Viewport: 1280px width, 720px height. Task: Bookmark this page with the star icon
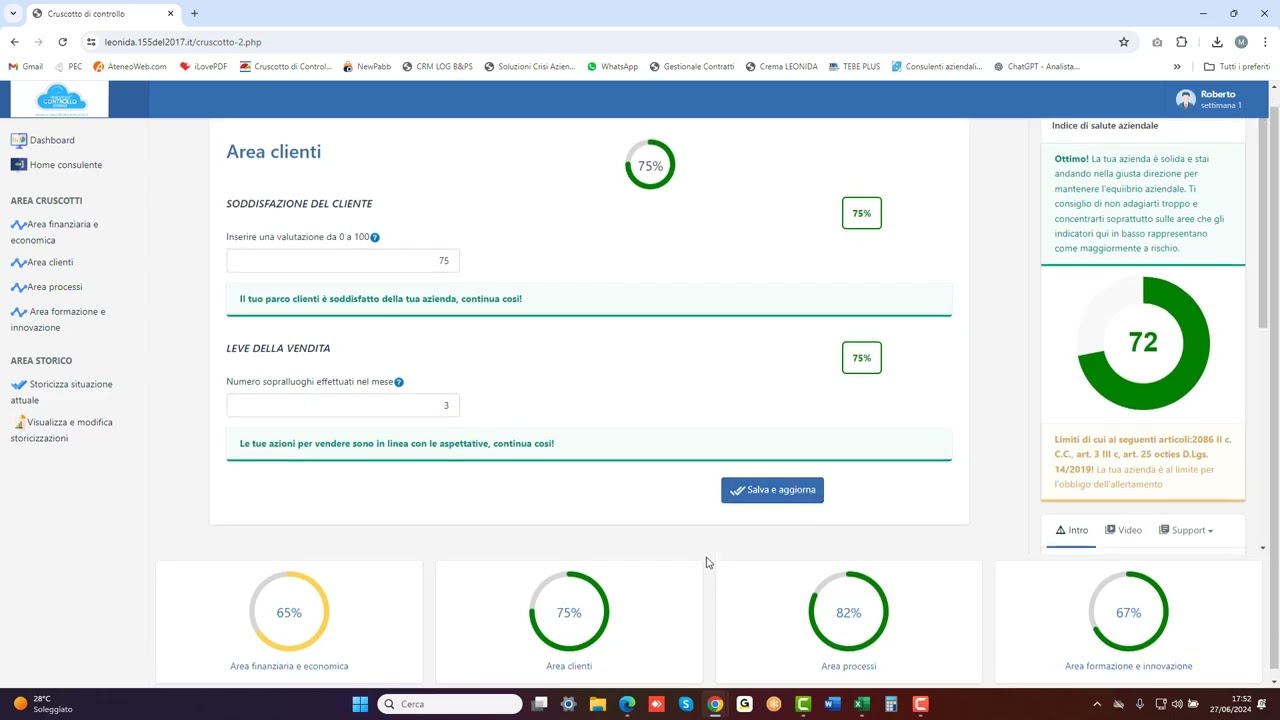[1124, 42]
